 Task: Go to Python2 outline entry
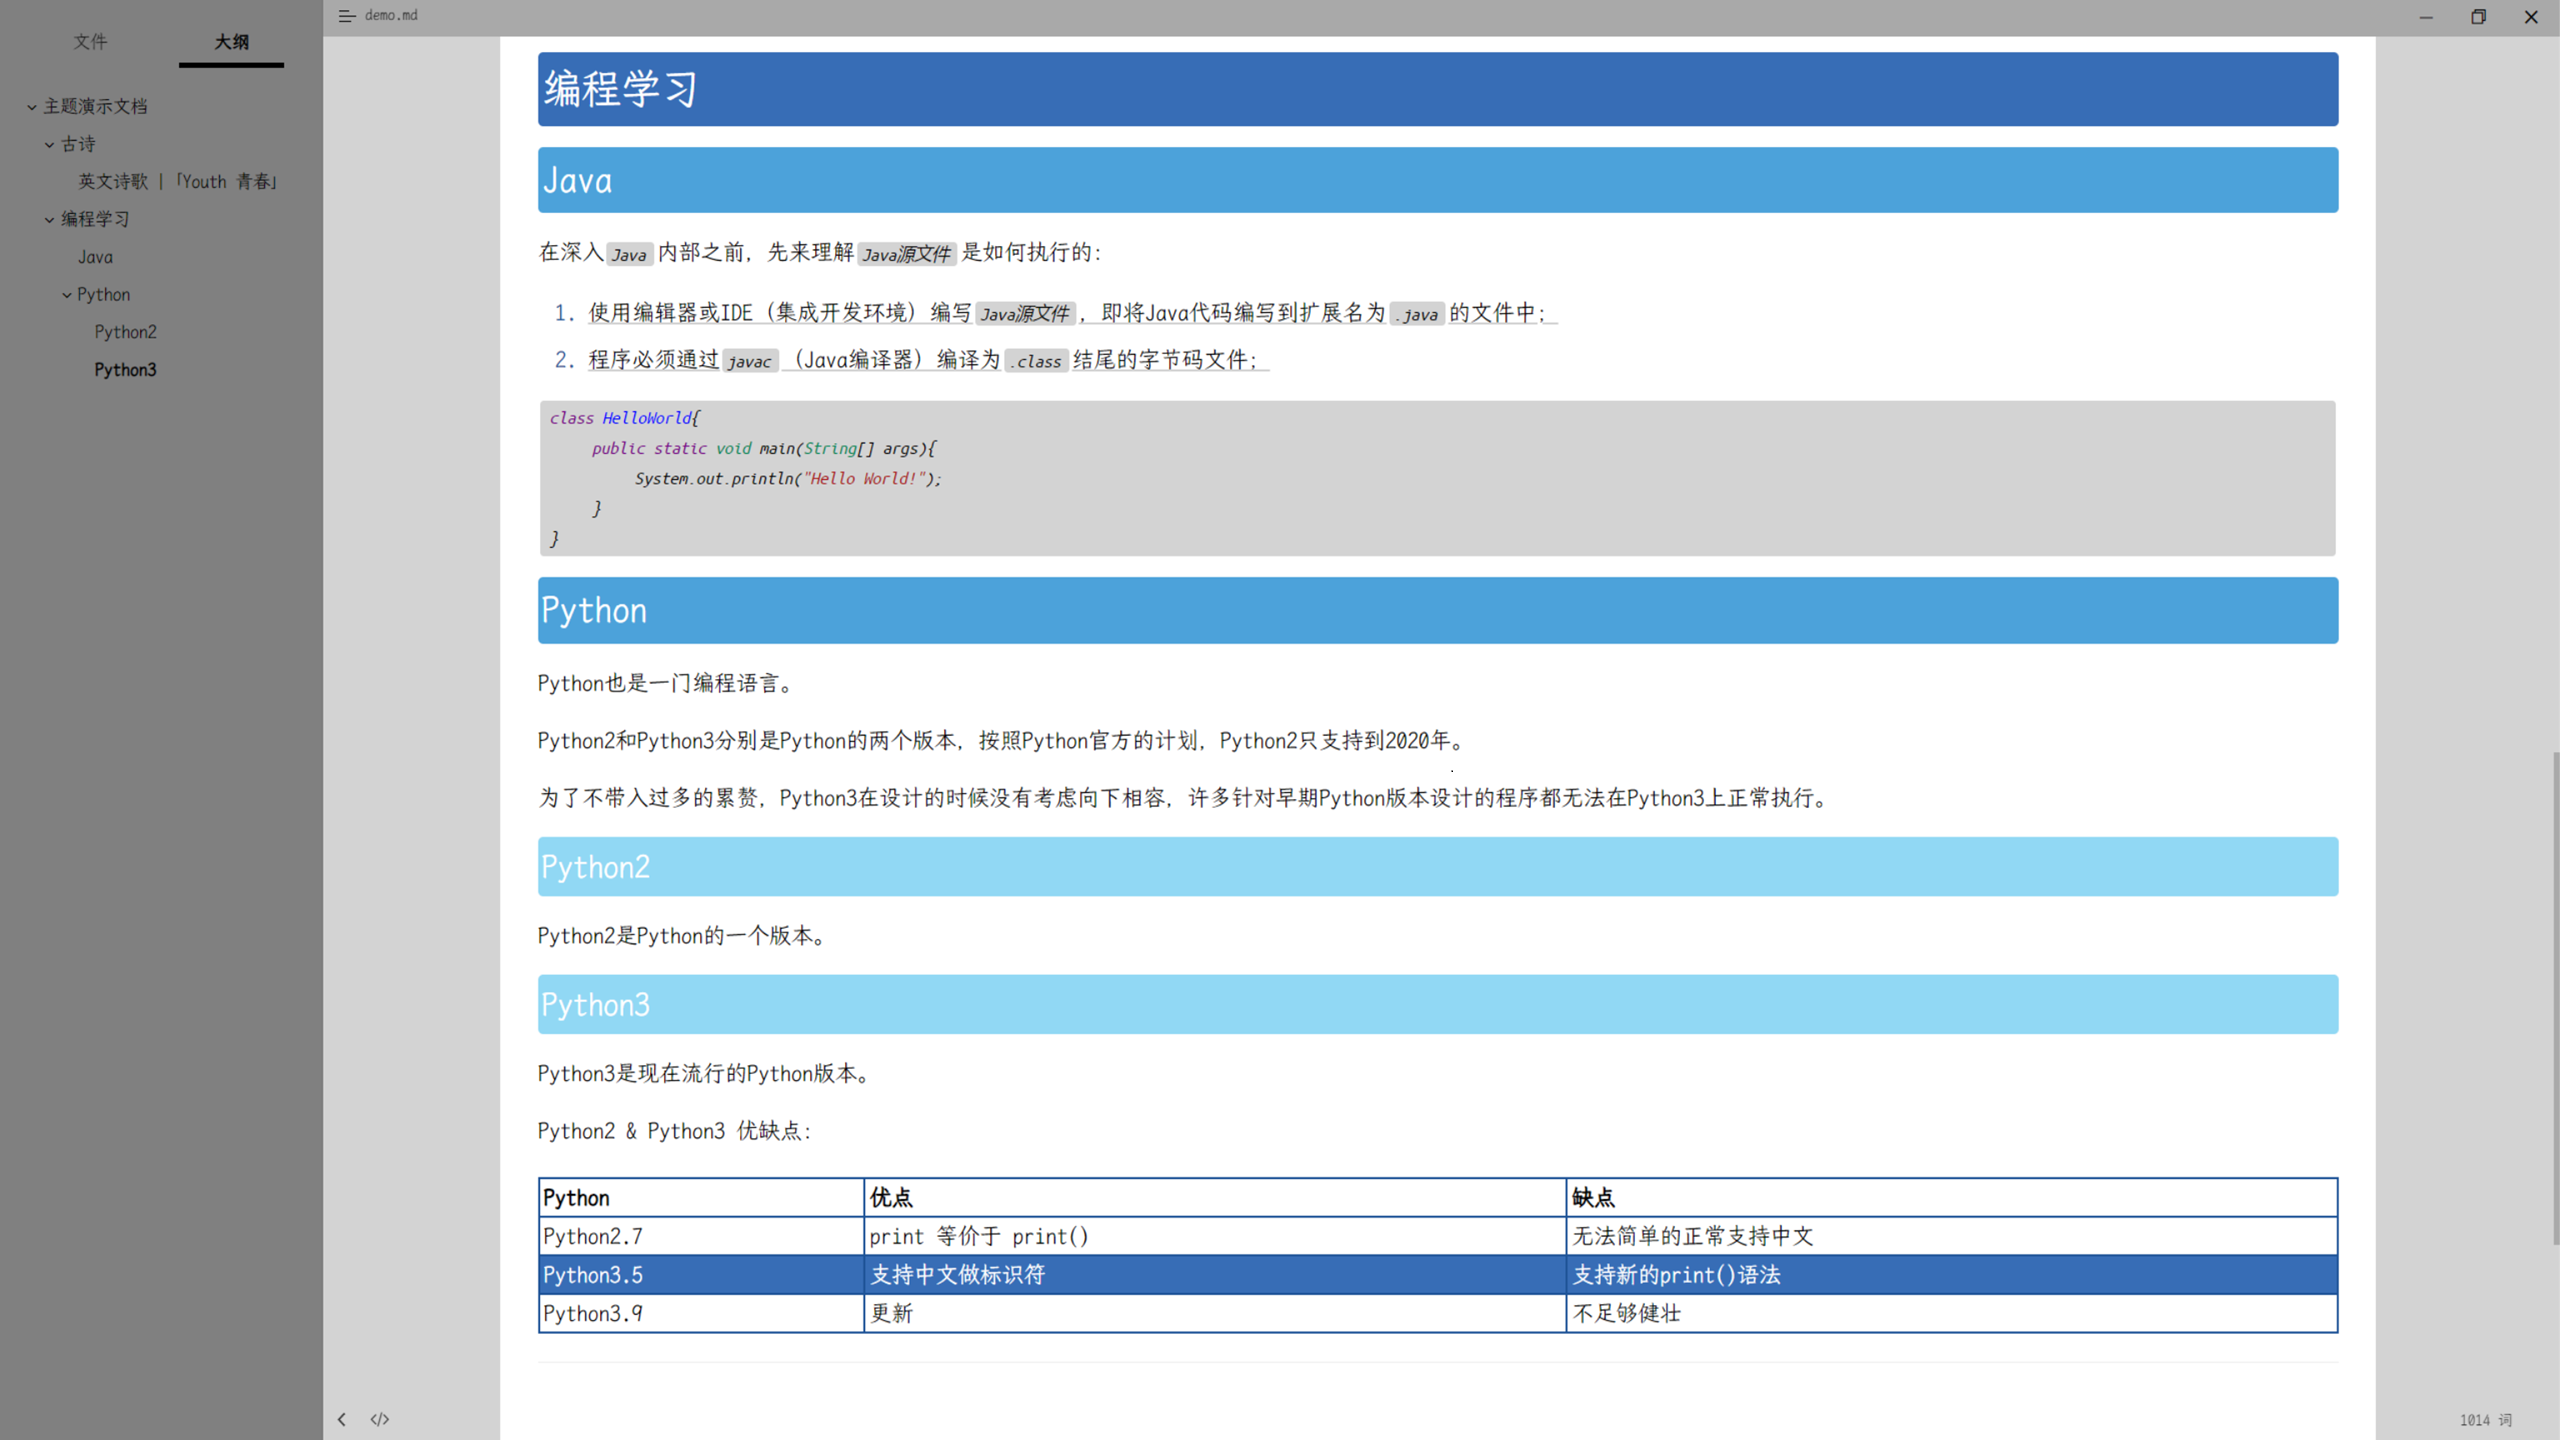[126, 331]
